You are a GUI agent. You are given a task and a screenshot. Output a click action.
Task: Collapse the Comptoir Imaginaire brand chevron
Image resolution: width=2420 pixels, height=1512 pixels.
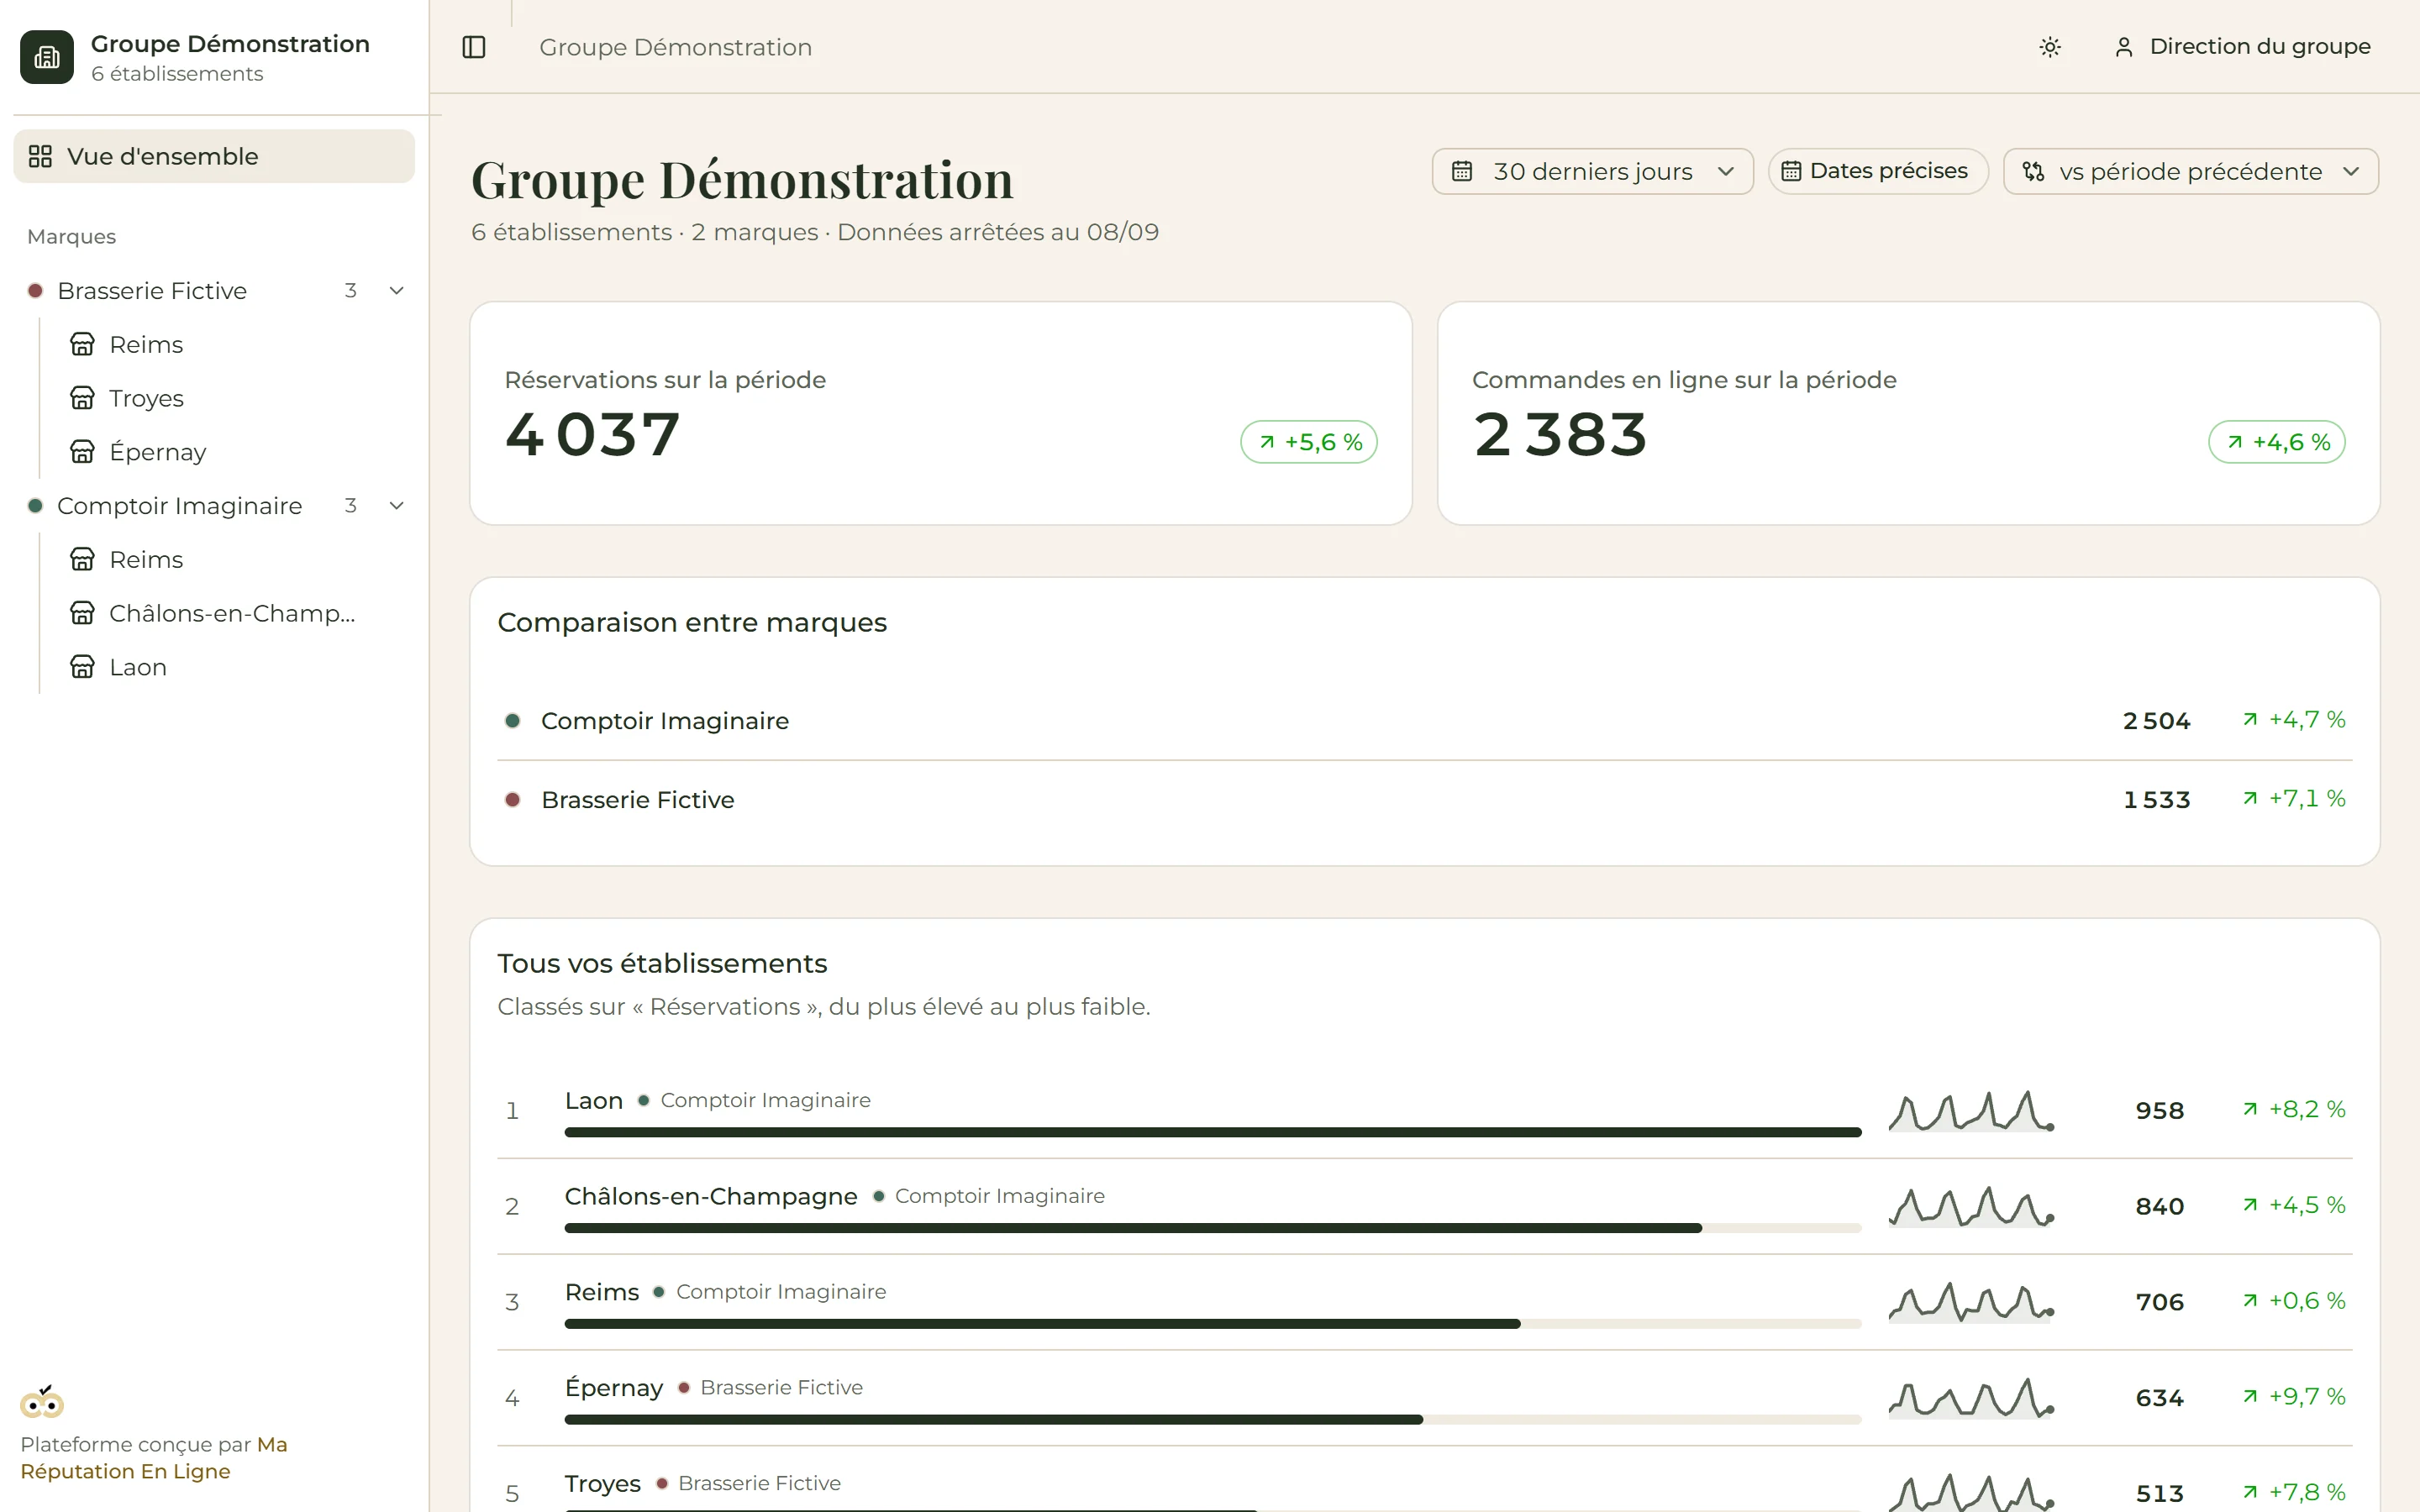click(397, 506)
